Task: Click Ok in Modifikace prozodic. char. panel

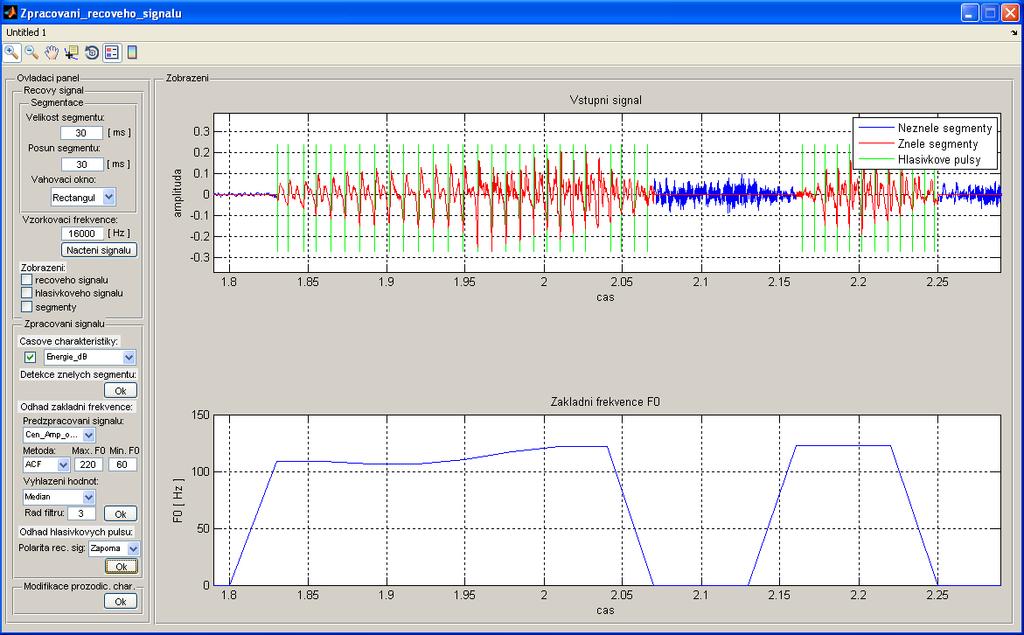Action: point(121,602)
